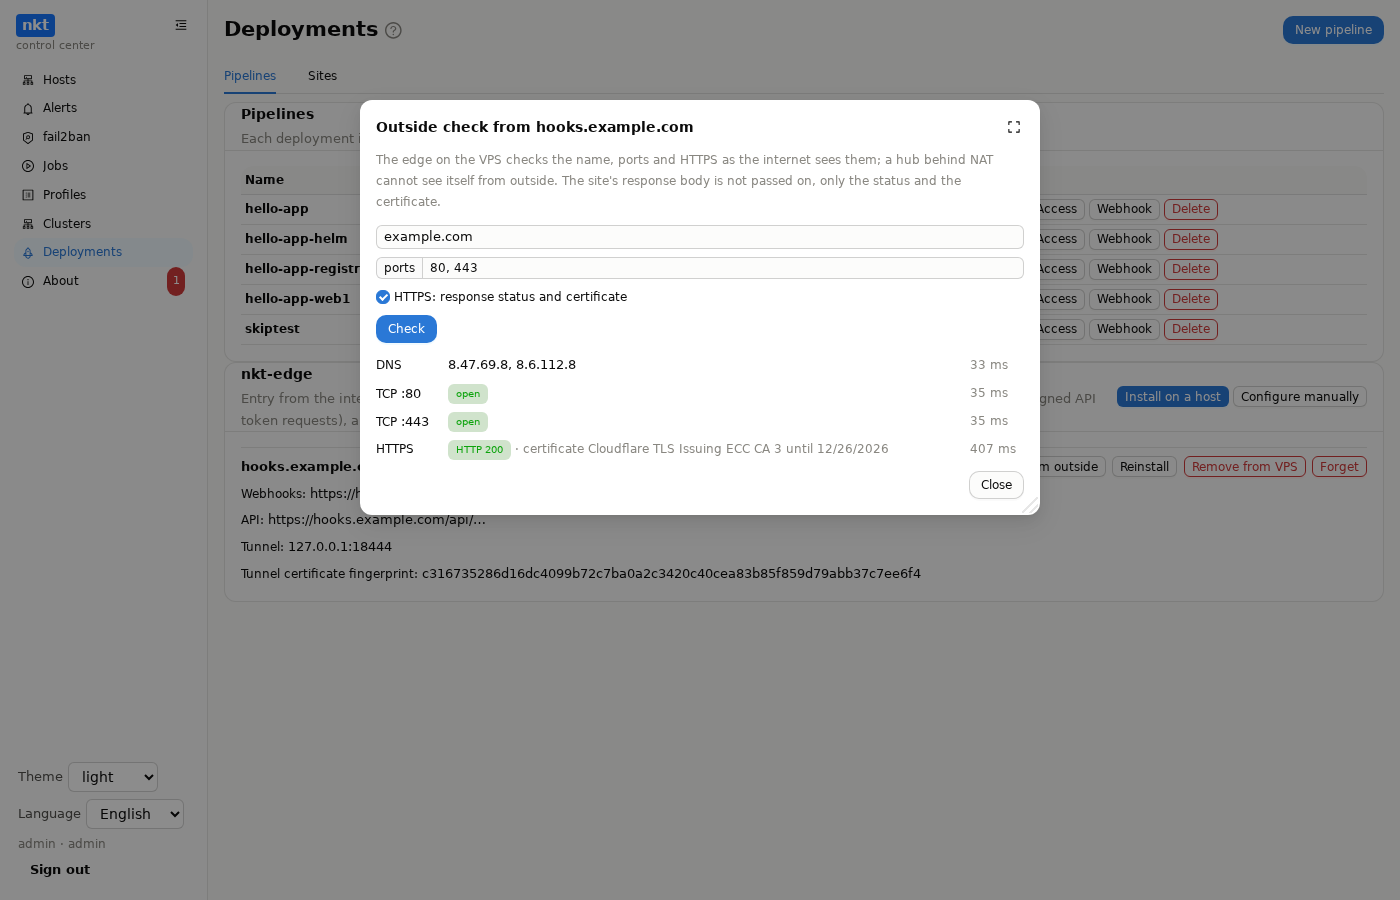Image resolution: width=1400 pixels, height=900 pixels.
Task: Click Webhook for skiptest pipeline
Action: tap(1124, 329)
